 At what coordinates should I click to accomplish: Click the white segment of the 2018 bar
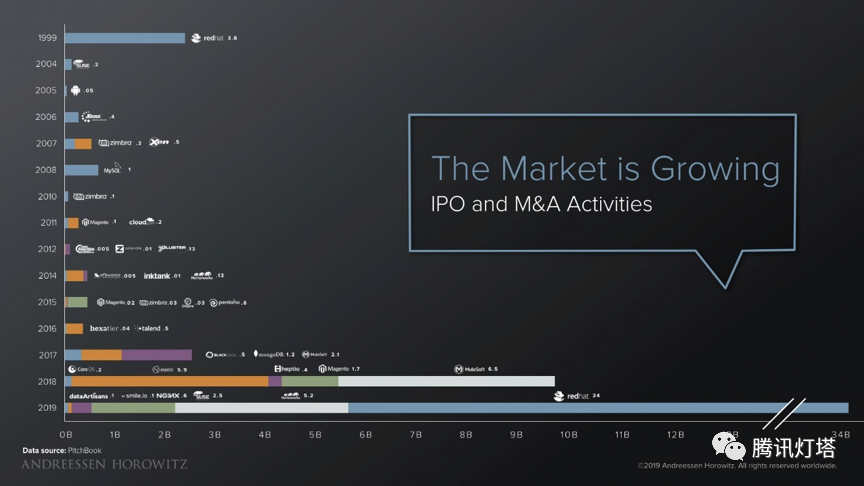pos(446,381)
